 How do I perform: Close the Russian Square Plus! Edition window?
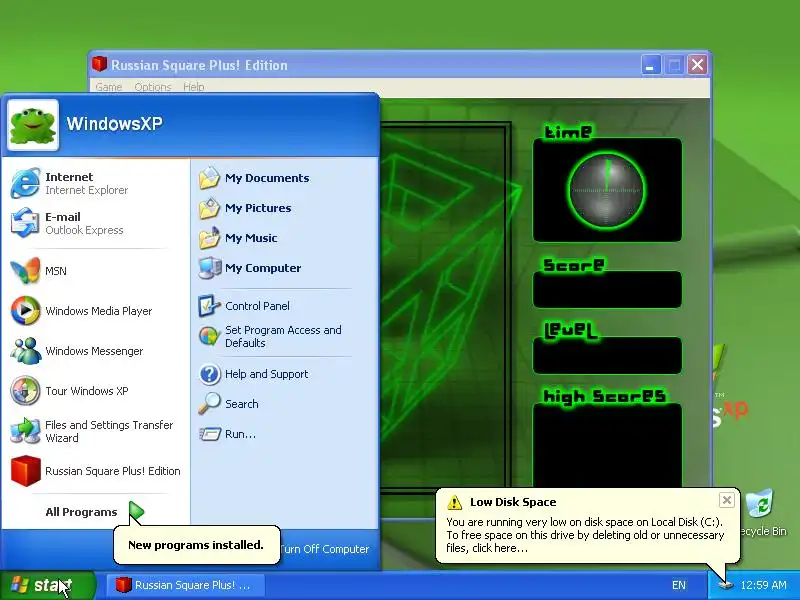click(697, 65)
